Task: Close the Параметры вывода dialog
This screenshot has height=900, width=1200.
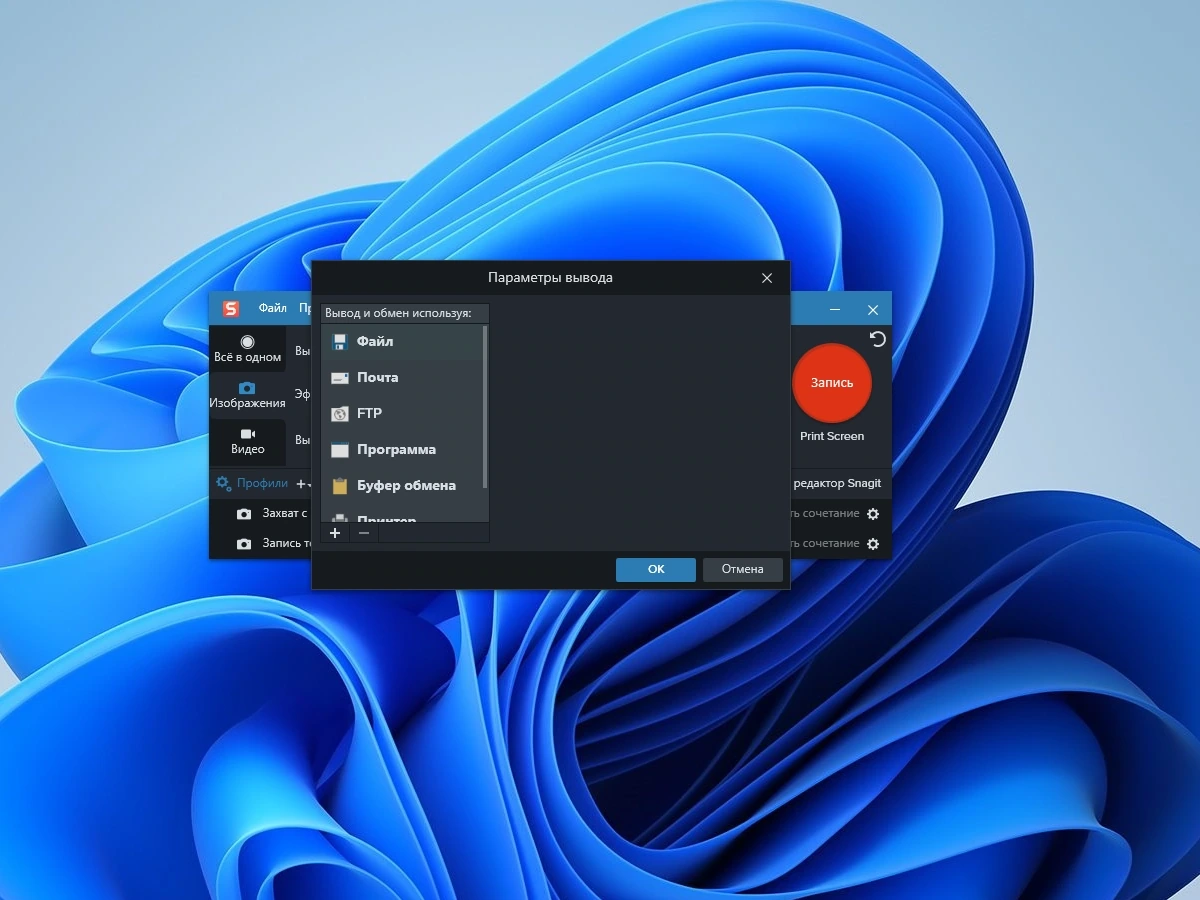Action: click(767, 278)
